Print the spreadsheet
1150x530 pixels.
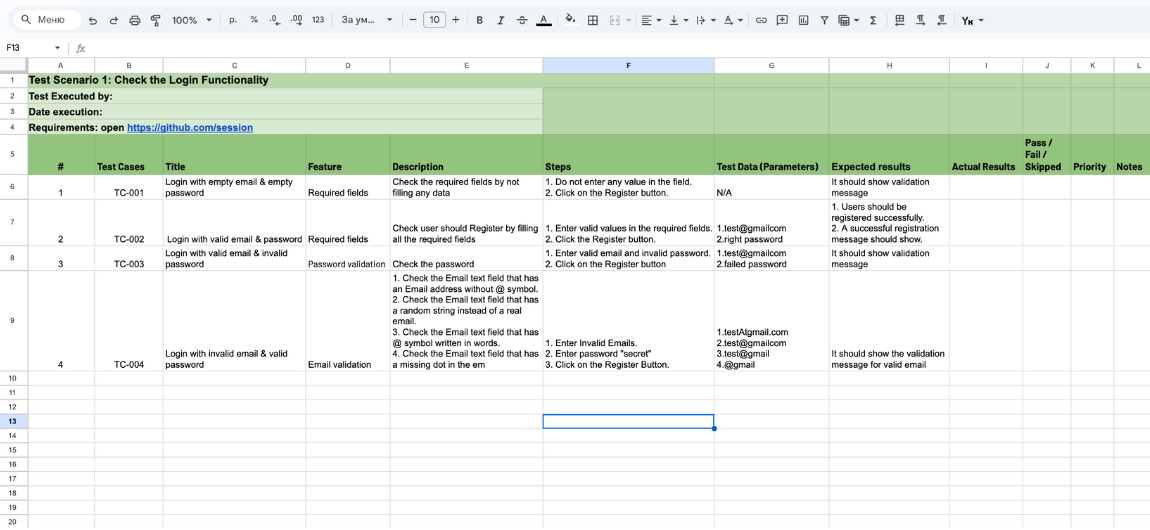click(134, 21)
